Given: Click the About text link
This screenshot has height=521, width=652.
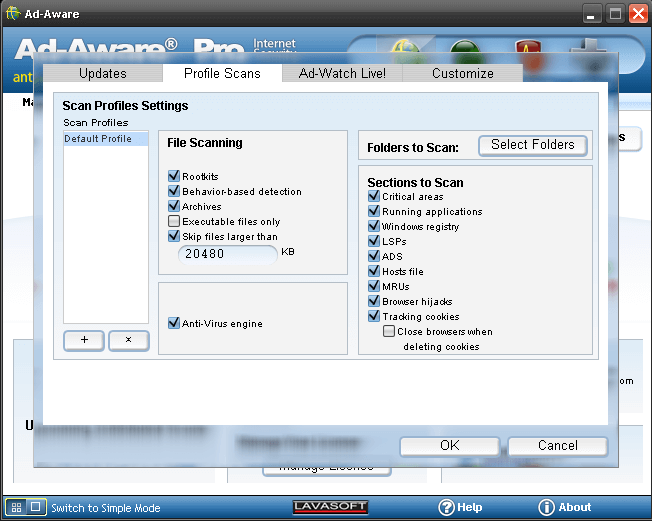Looking at the screenshot, I should tap(575, 507).
